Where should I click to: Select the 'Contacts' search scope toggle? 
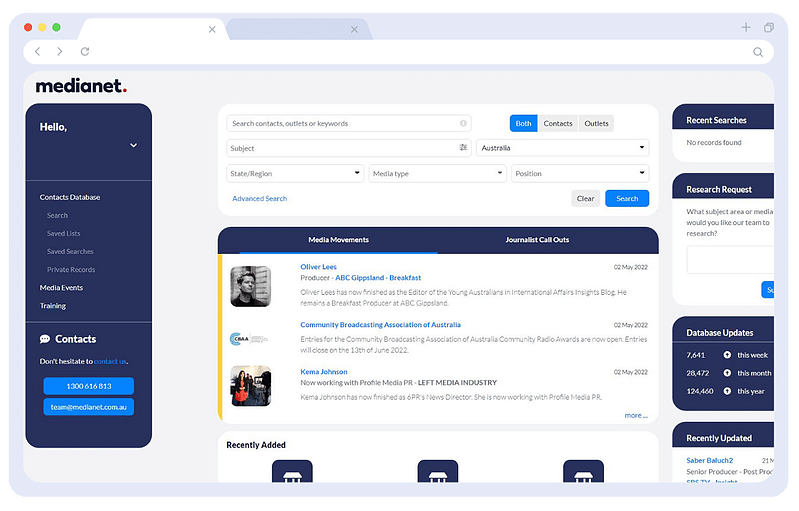[558, 124]
